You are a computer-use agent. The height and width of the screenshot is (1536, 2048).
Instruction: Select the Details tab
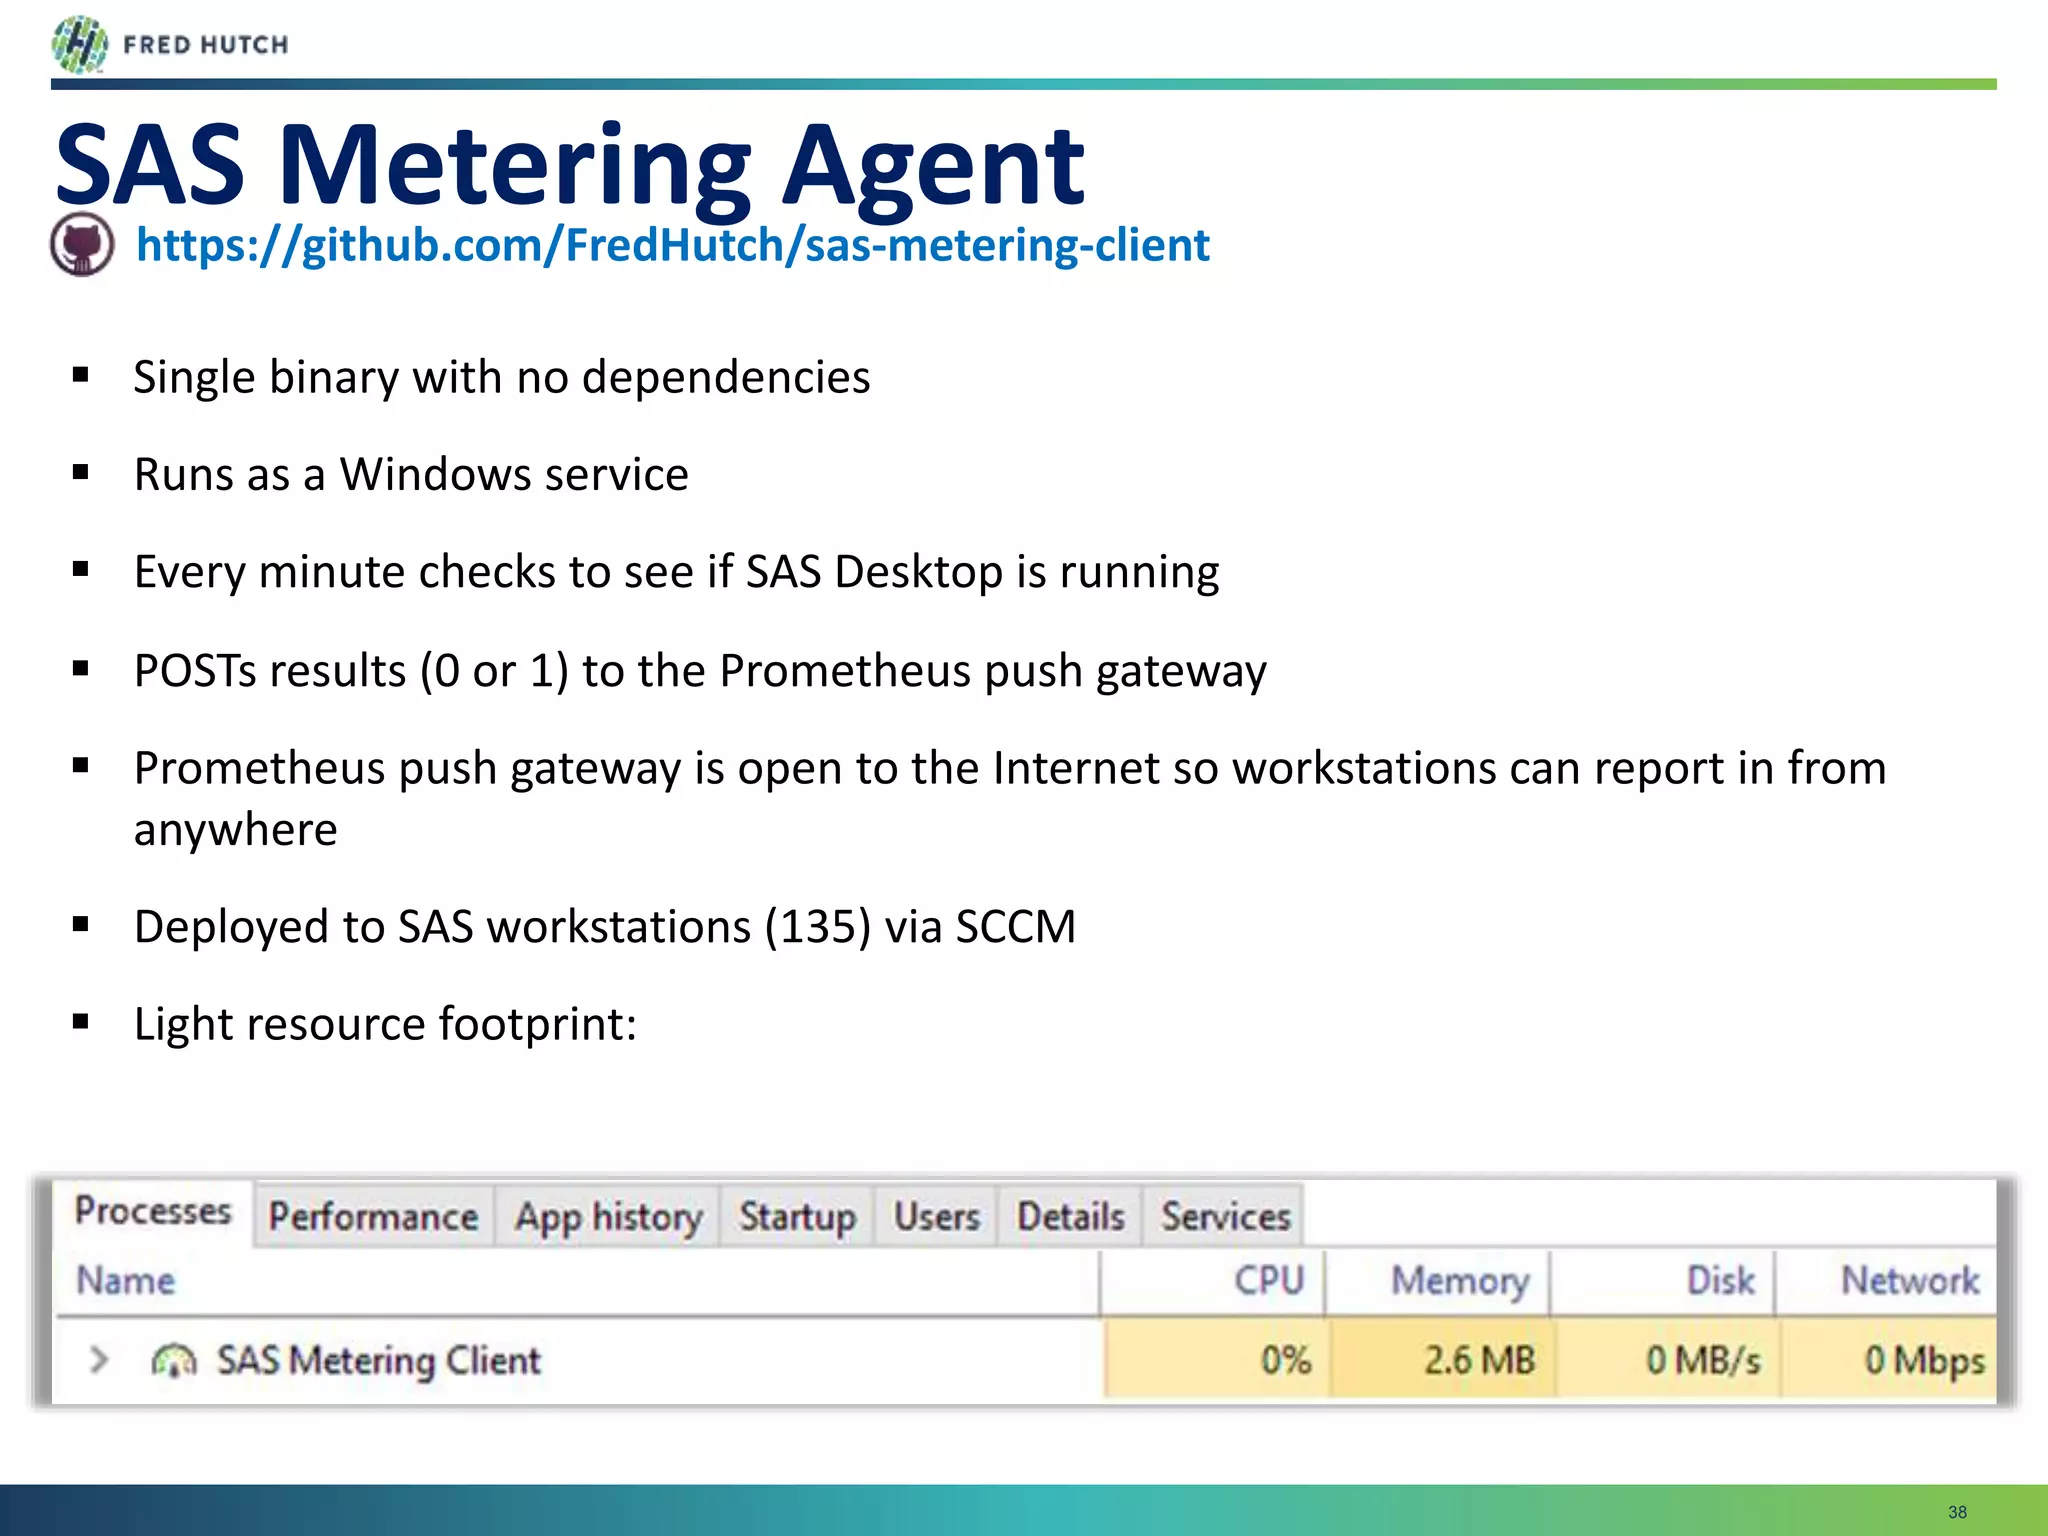coord(1070,1216)
